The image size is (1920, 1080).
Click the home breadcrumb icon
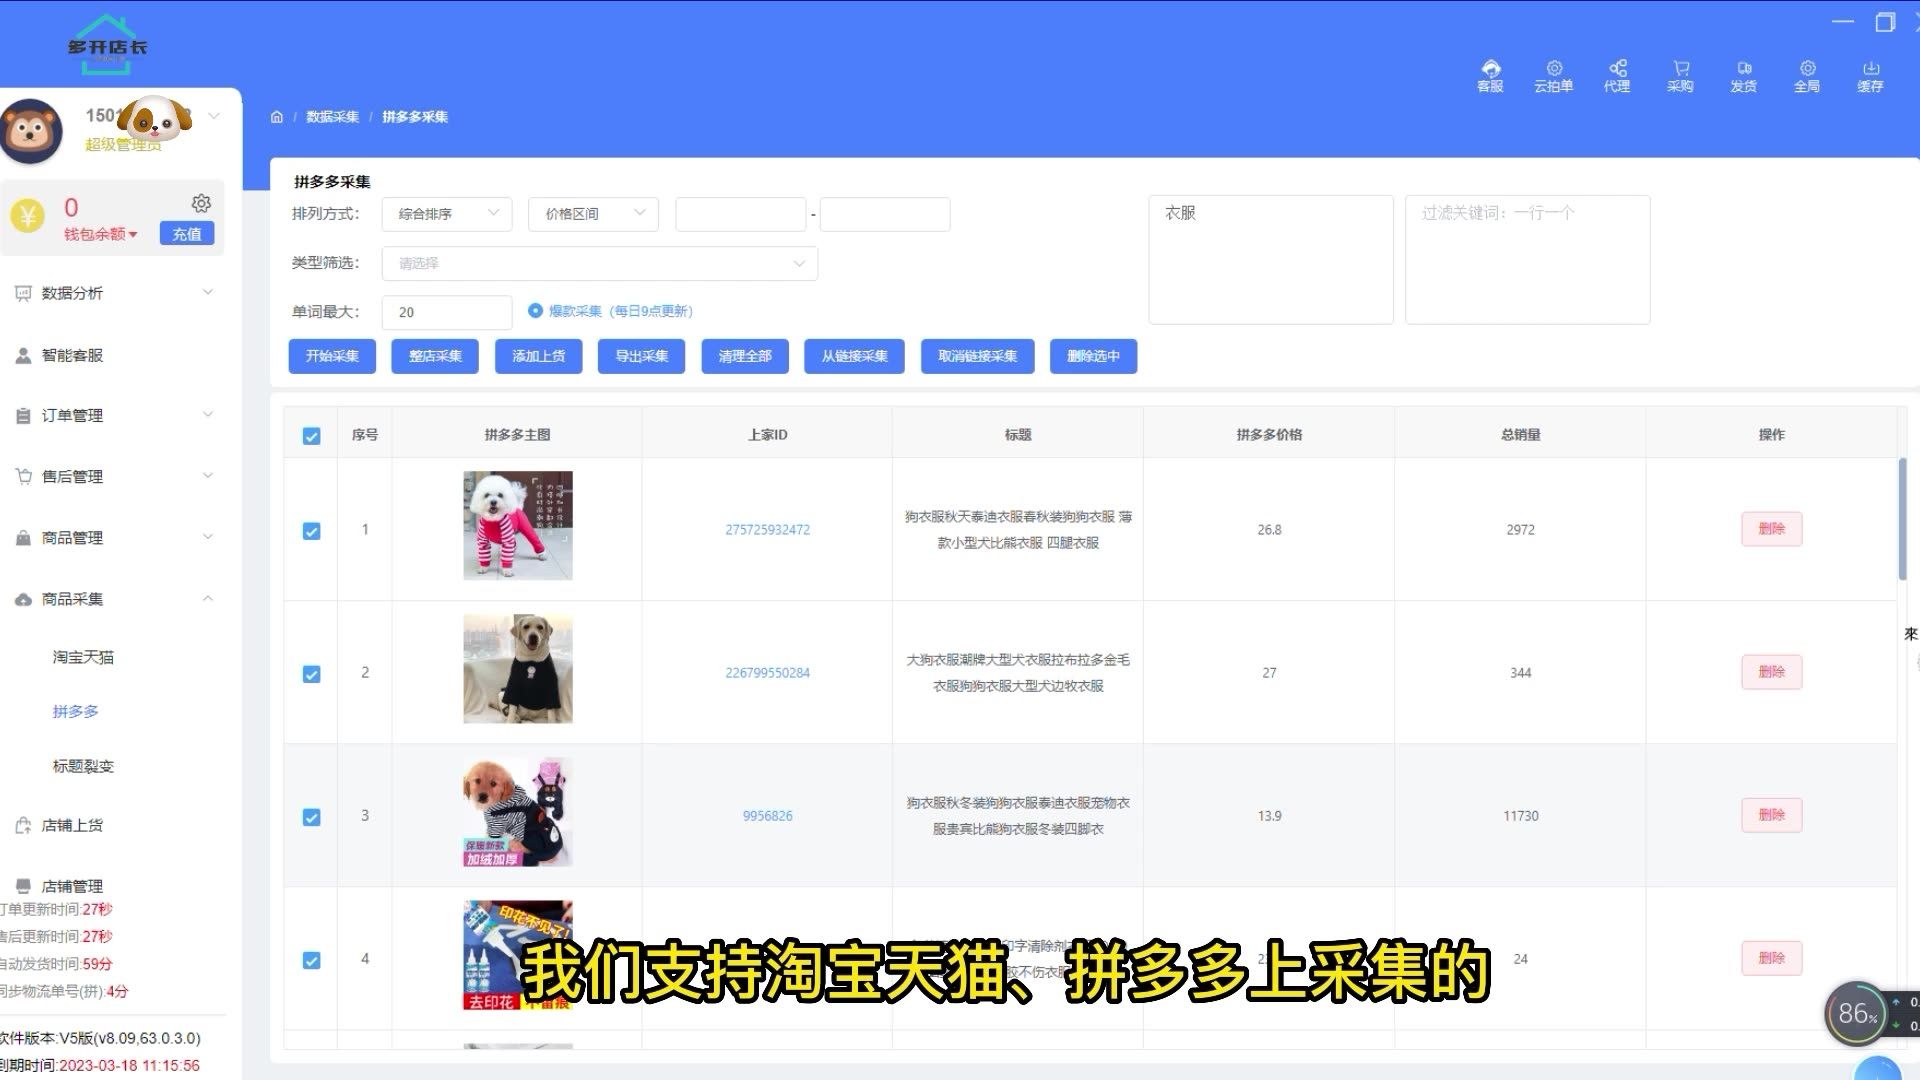[x=277, y=117]
